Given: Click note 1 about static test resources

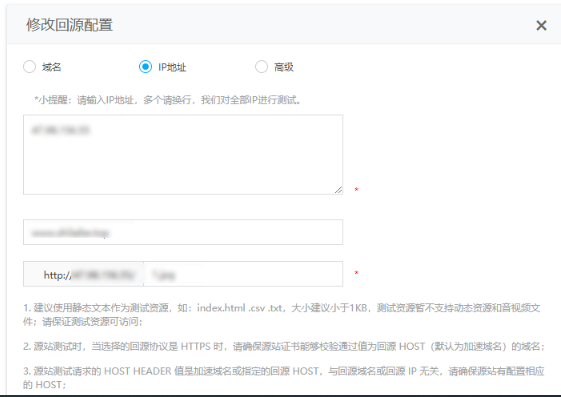Looking at the screenshot, I should click(x=282, y=315).
